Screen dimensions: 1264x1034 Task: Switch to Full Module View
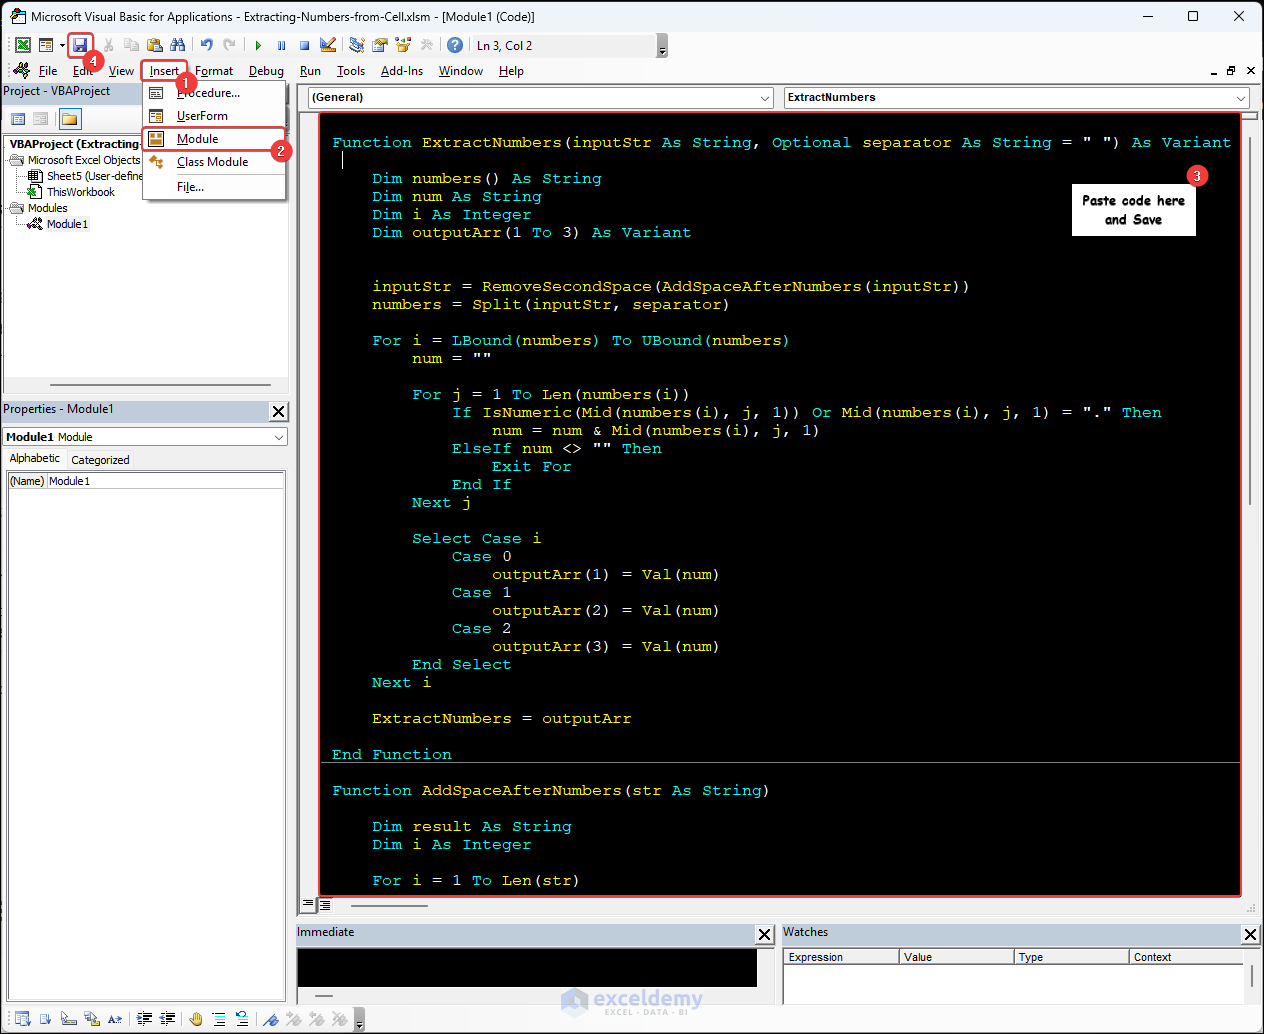coord(325,905)
